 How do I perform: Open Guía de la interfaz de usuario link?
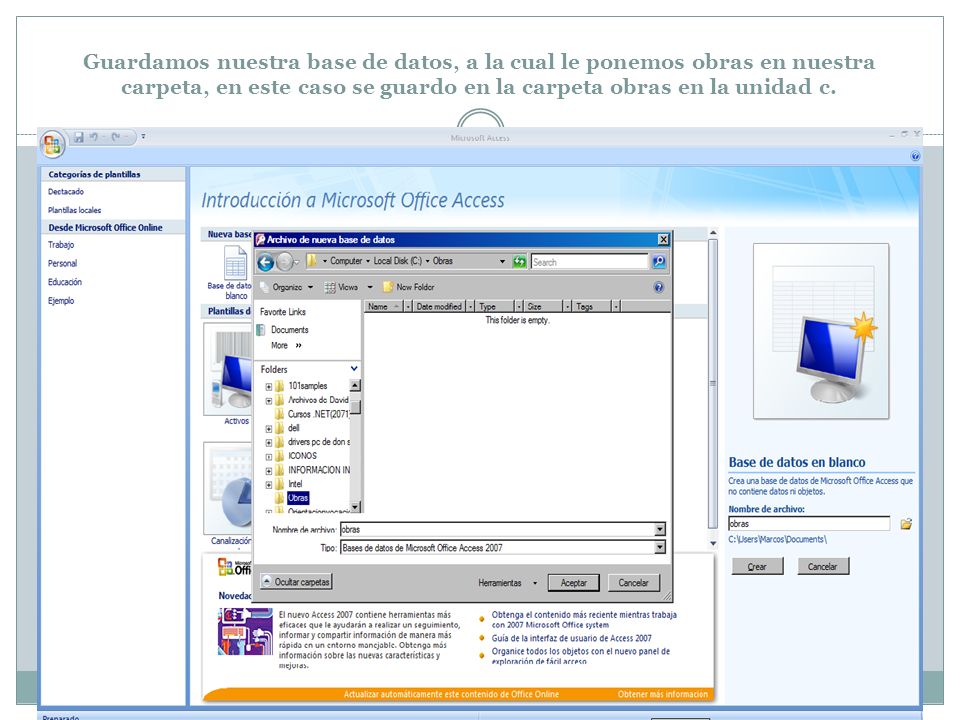572,639
